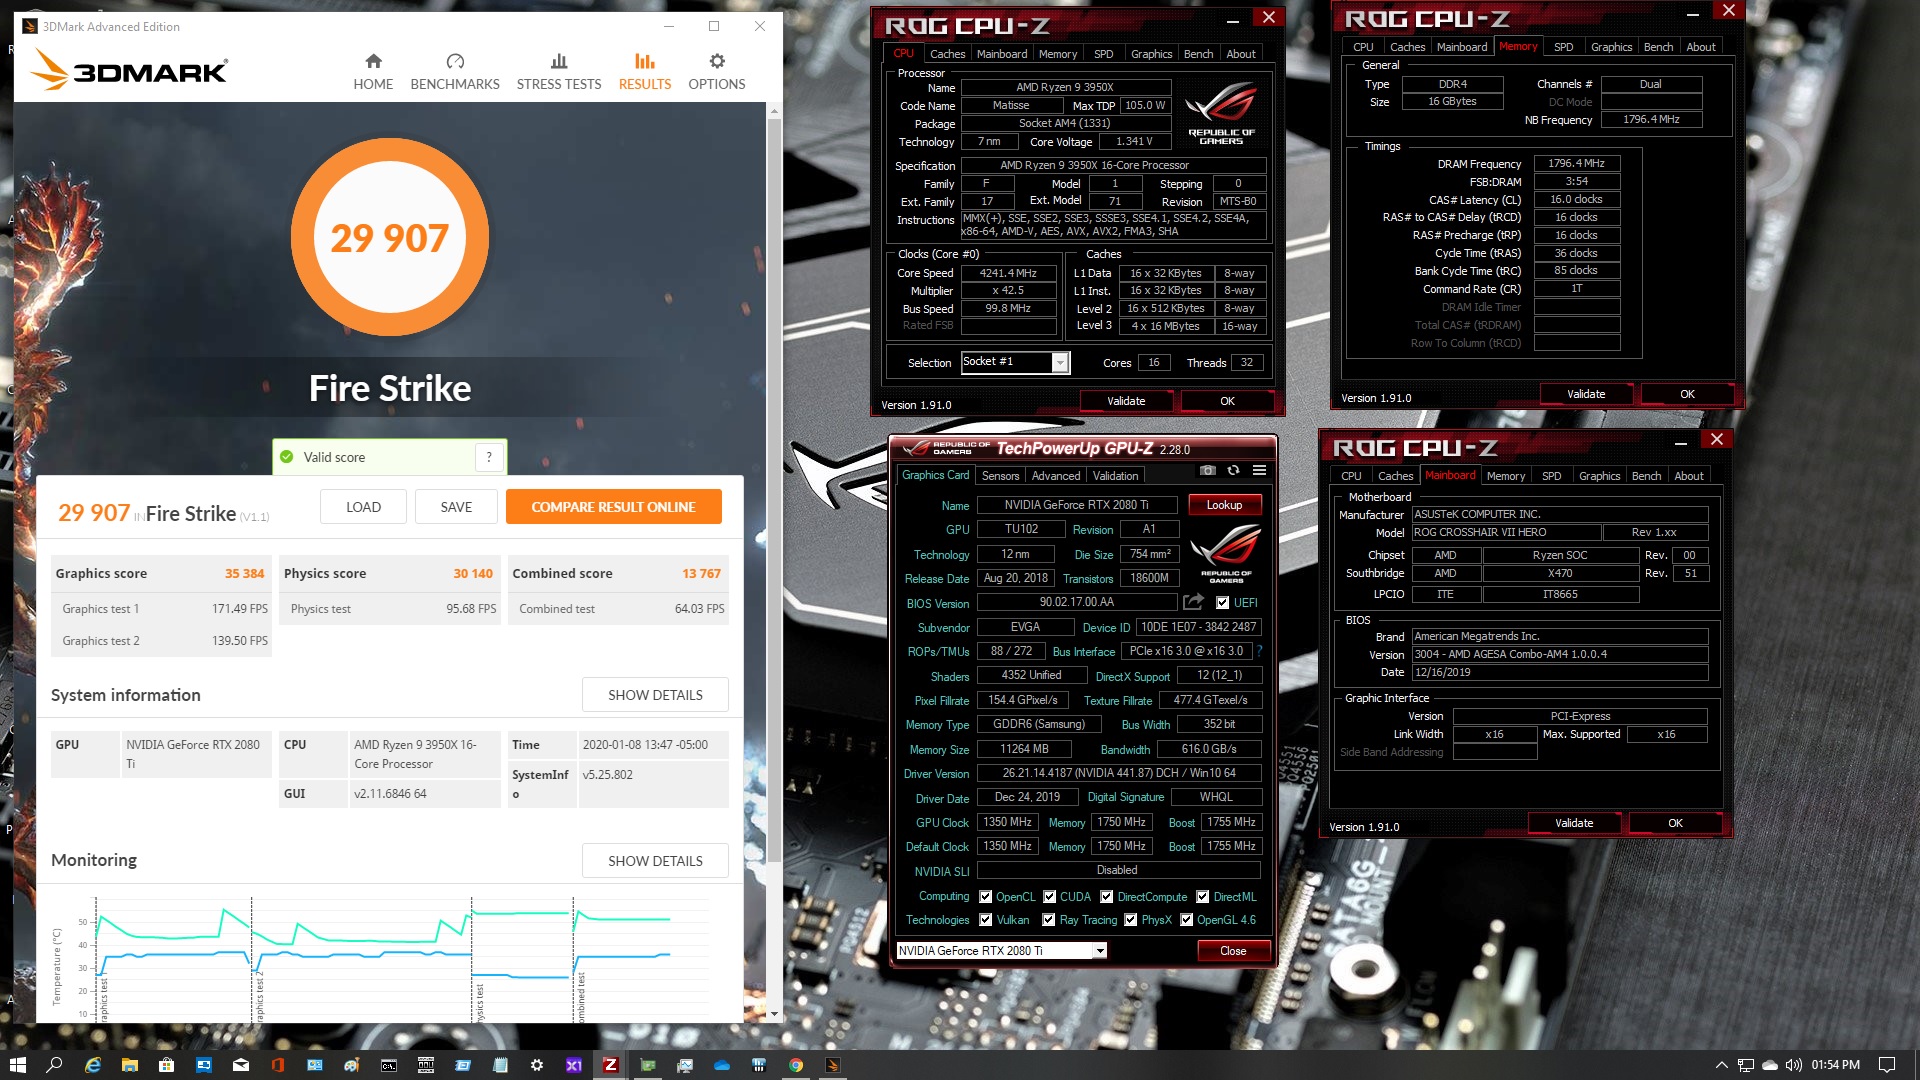Screen dimensions: 1920x1080
Task: Open Windows Start menu
Action: (17, 1065)
